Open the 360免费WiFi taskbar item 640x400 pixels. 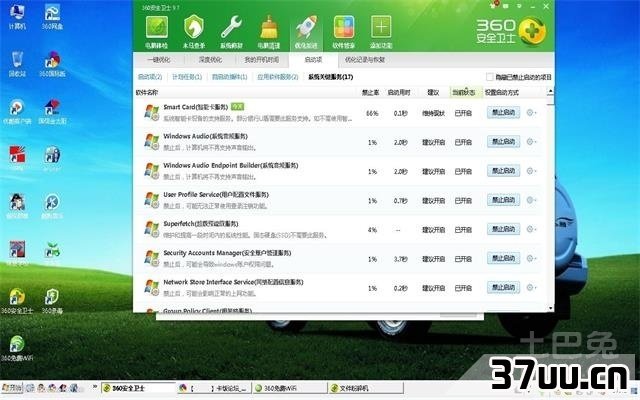(x=289, y=388)
